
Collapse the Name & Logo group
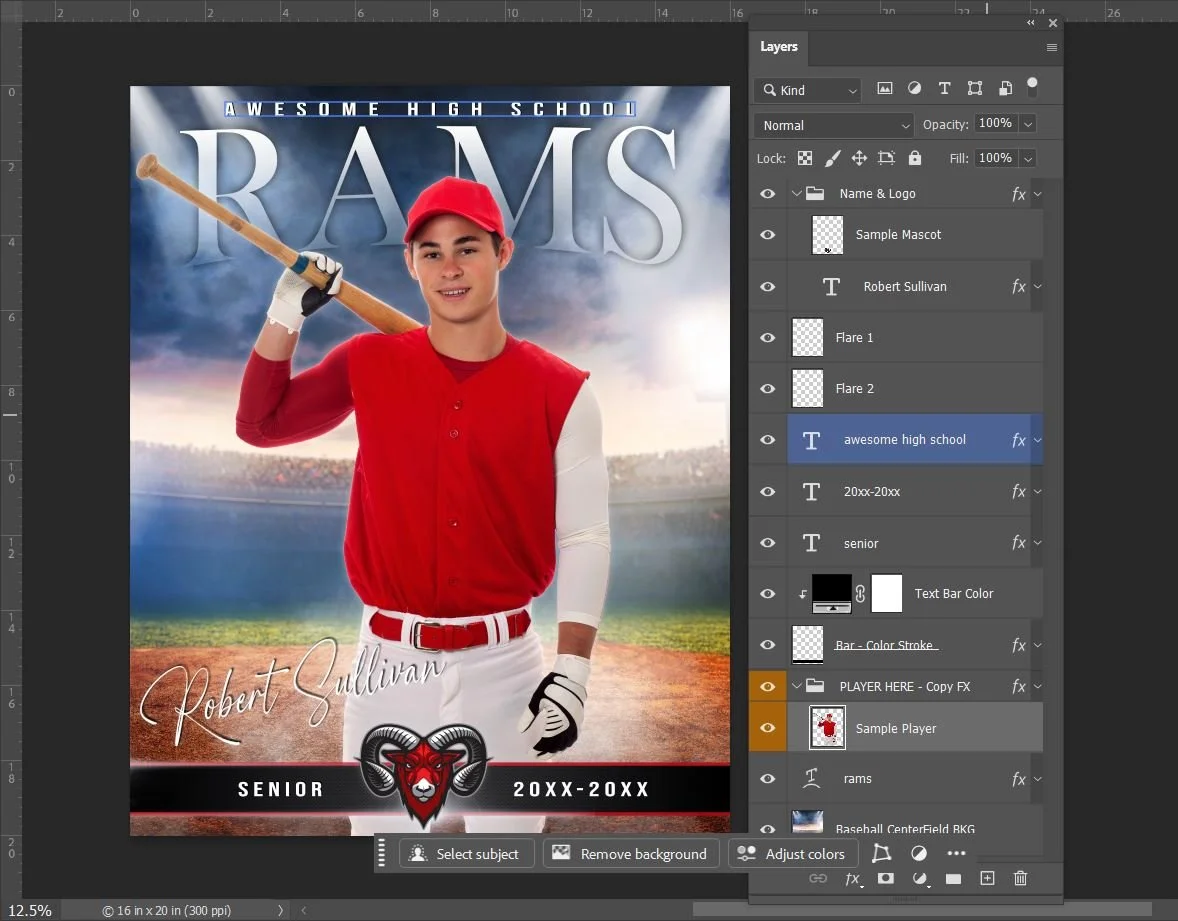(x=796, y=193)
